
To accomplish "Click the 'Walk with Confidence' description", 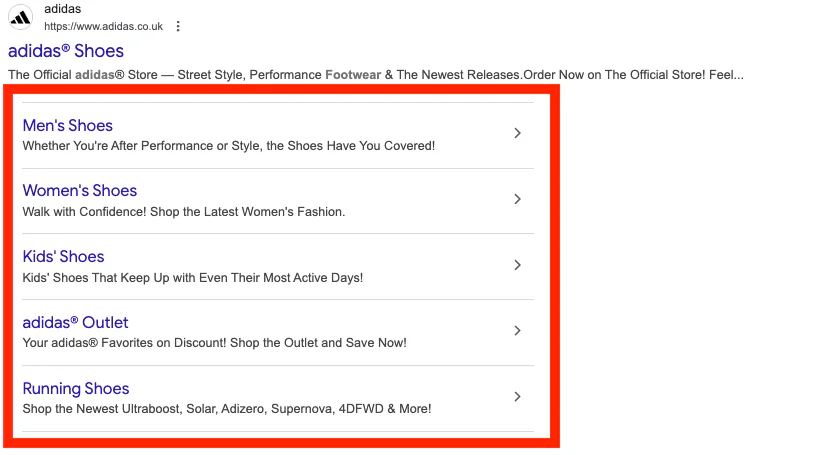I will coord(184,212).
